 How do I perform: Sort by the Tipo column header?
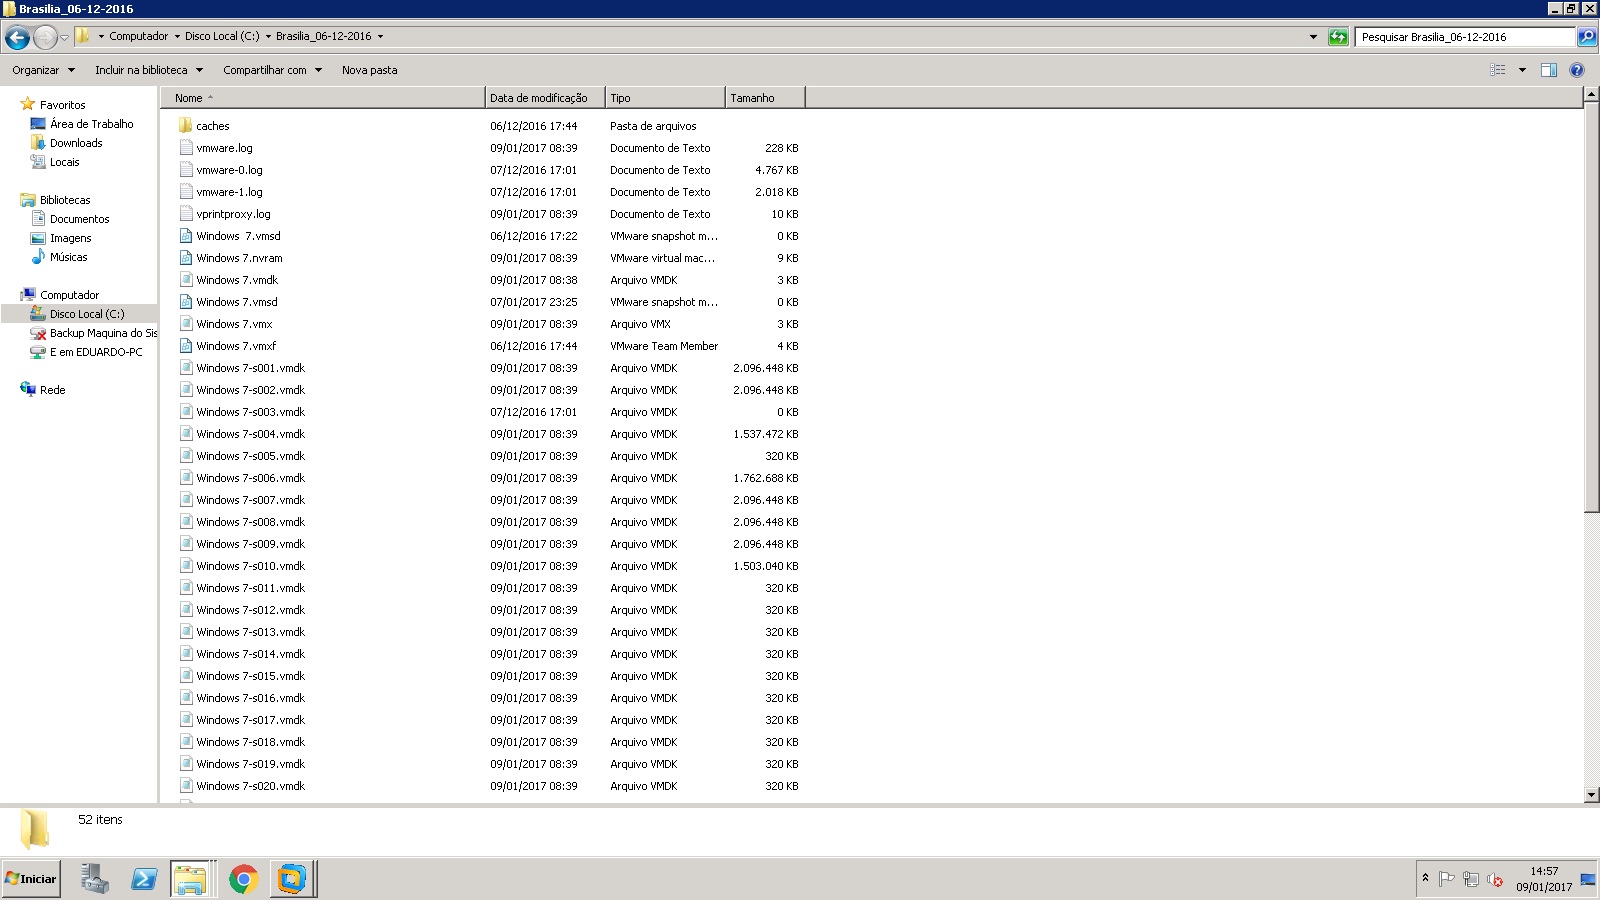click(x=665, y=98)
